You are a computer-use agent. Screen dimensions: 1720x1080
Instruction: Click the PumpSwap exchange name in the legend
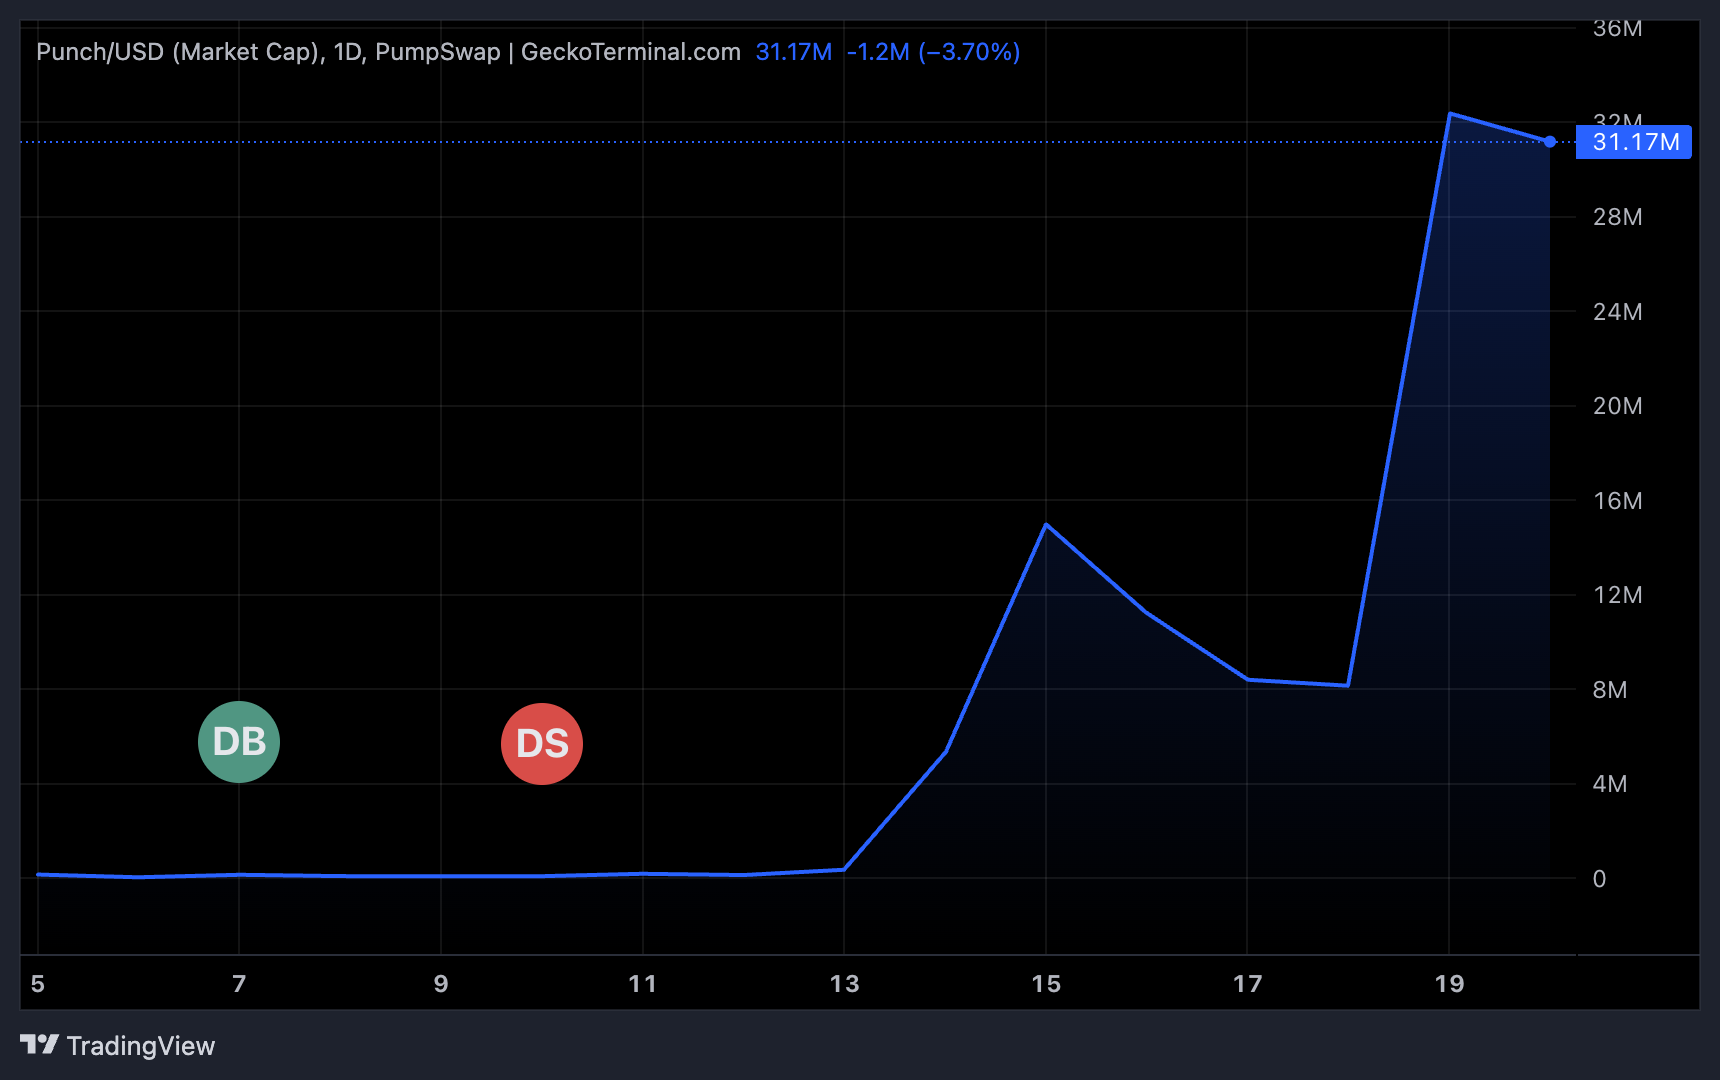click(x=437, y=51)
